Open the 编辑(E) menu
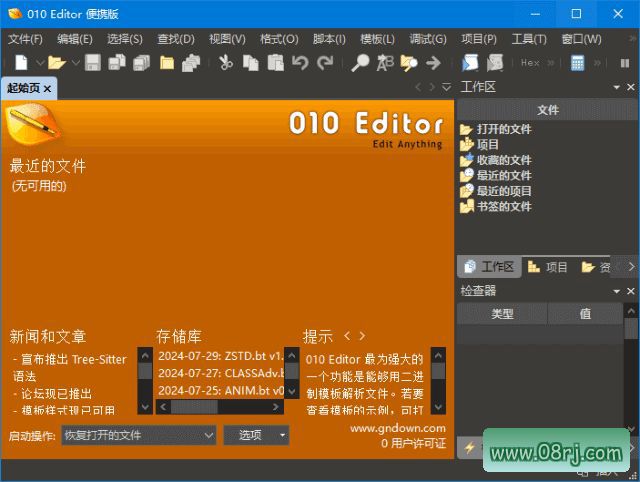 [75, 39]
